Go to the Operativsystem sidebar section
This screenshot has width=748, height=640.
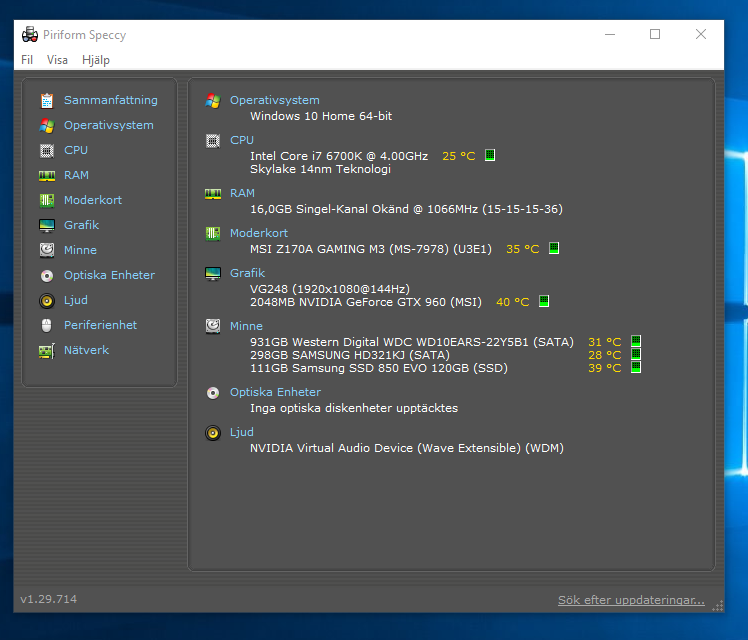(109, 125)
